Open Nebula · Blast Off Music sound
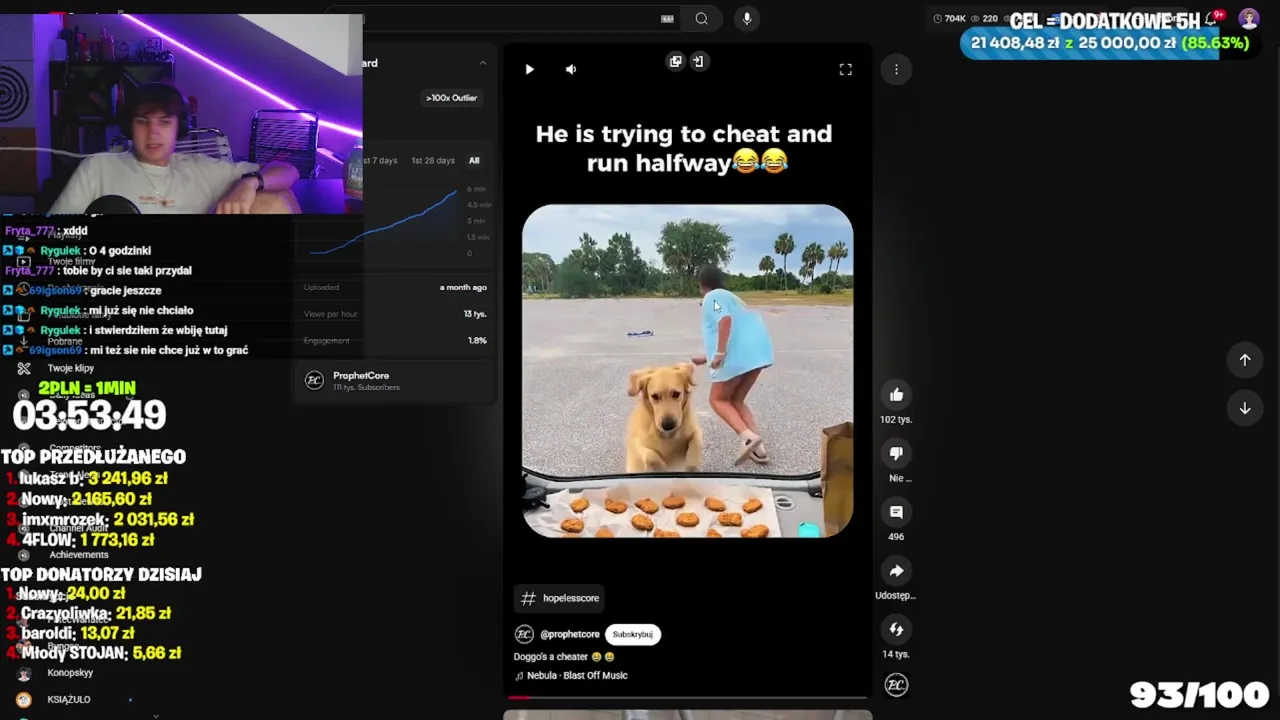1280x720 pixels. (577, 675)
